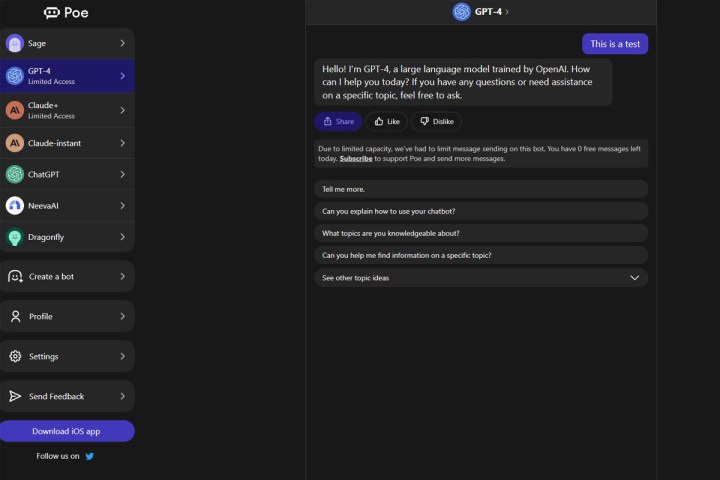Open the Profile page
This screenshot has width=720, height=480.
point(67,316)
